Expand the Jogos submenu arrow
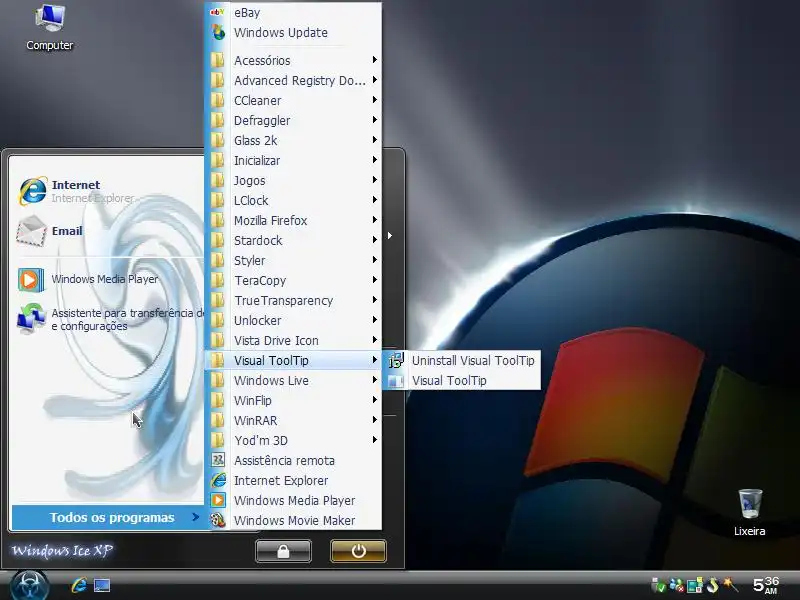800x600 pixels. coord(374,180)
